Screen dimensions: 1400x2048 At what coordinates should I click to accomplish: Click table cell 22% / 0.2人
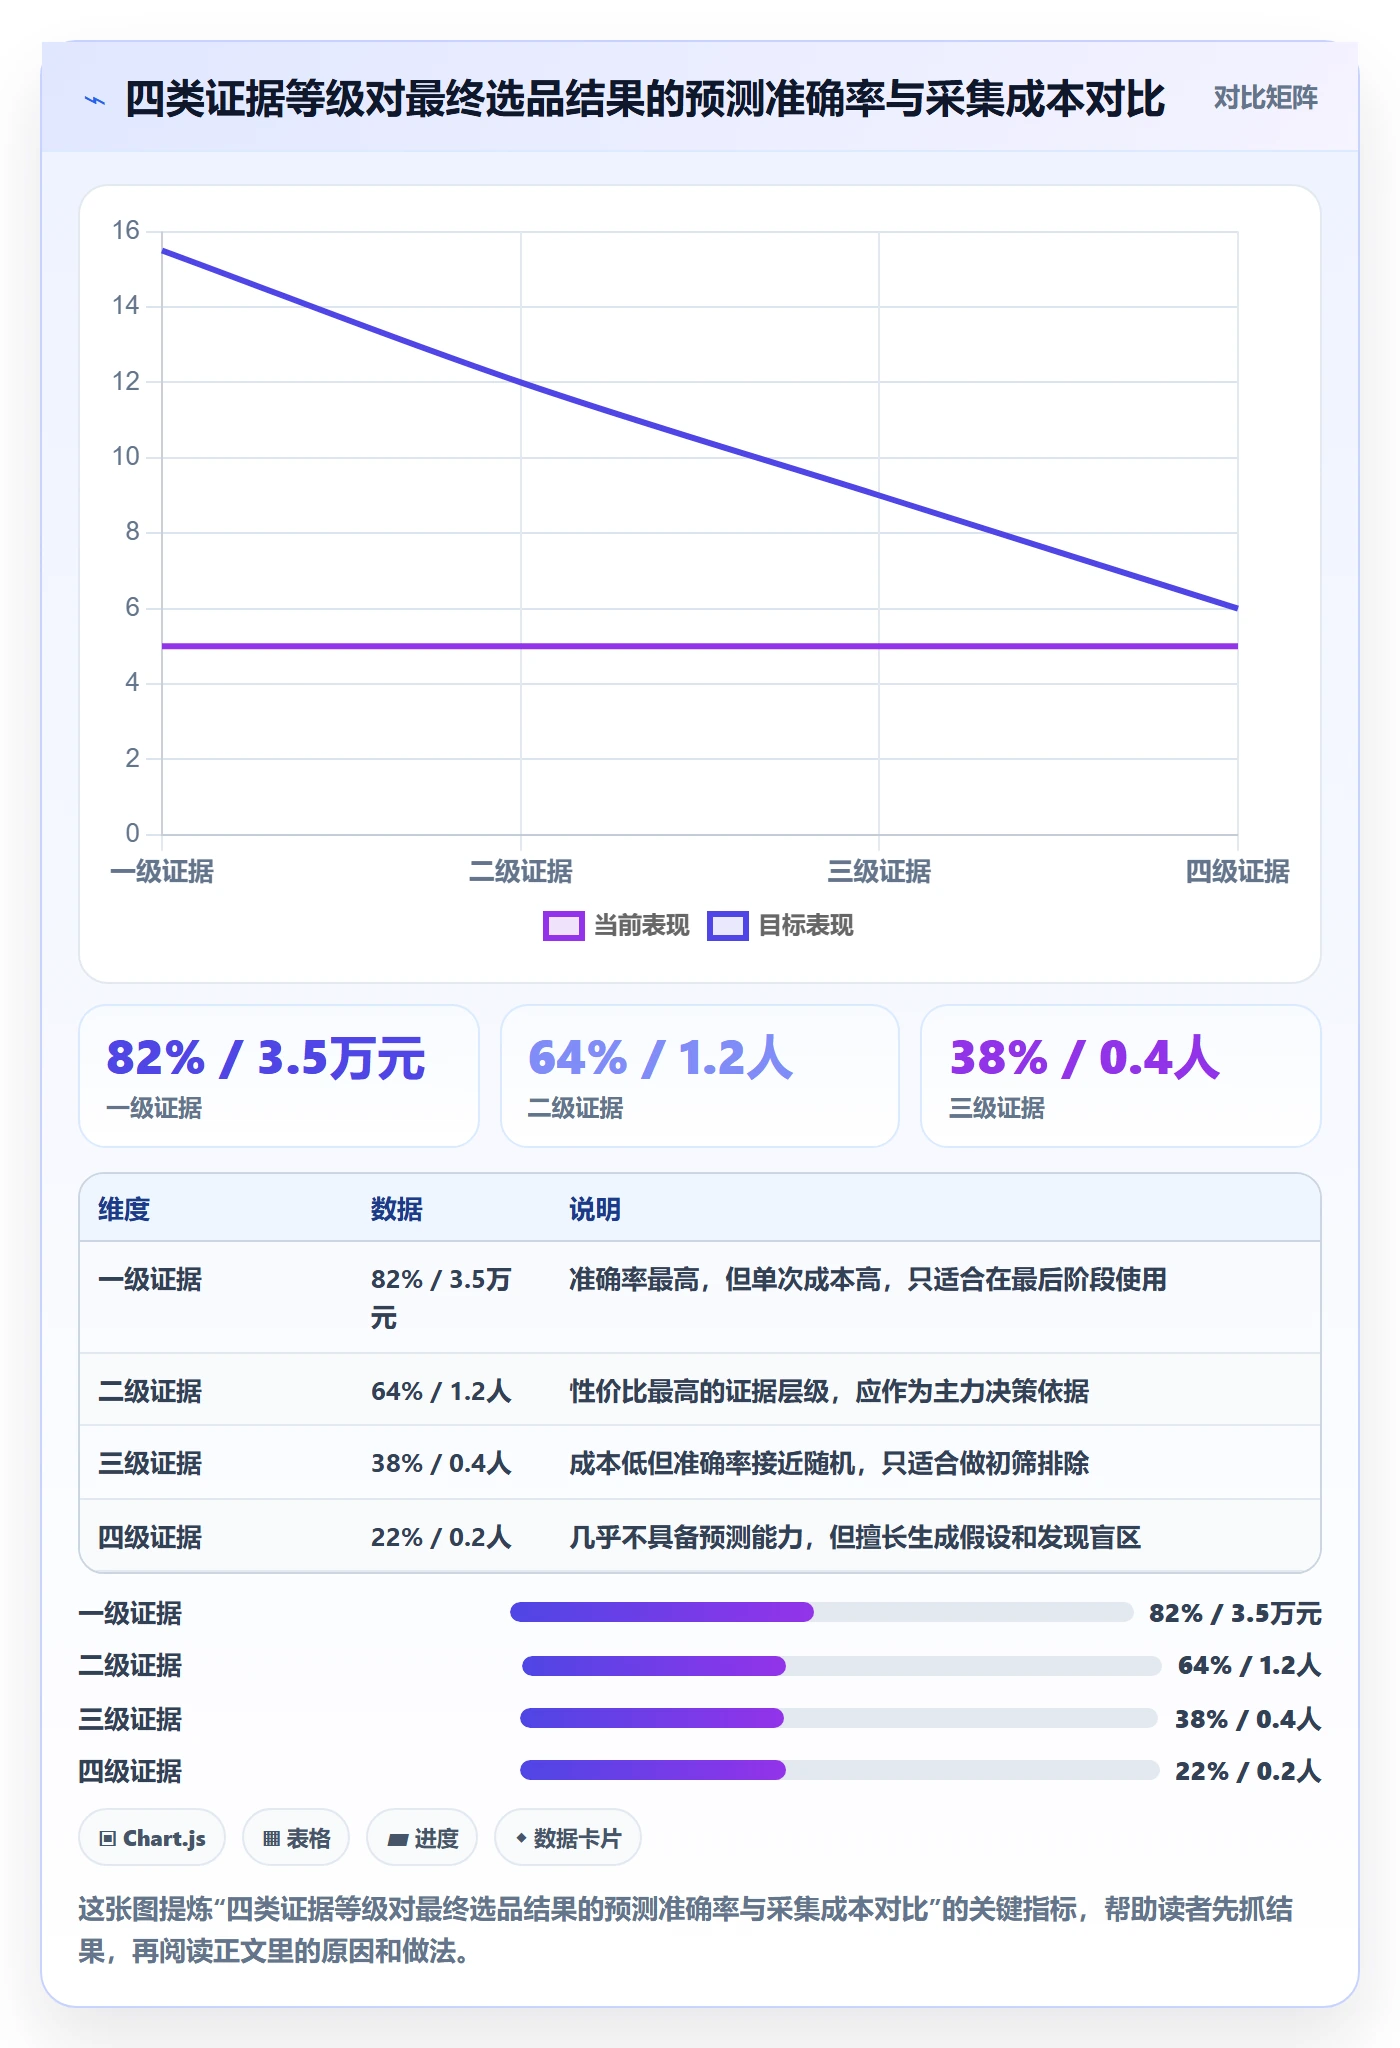pos(441,1537)
